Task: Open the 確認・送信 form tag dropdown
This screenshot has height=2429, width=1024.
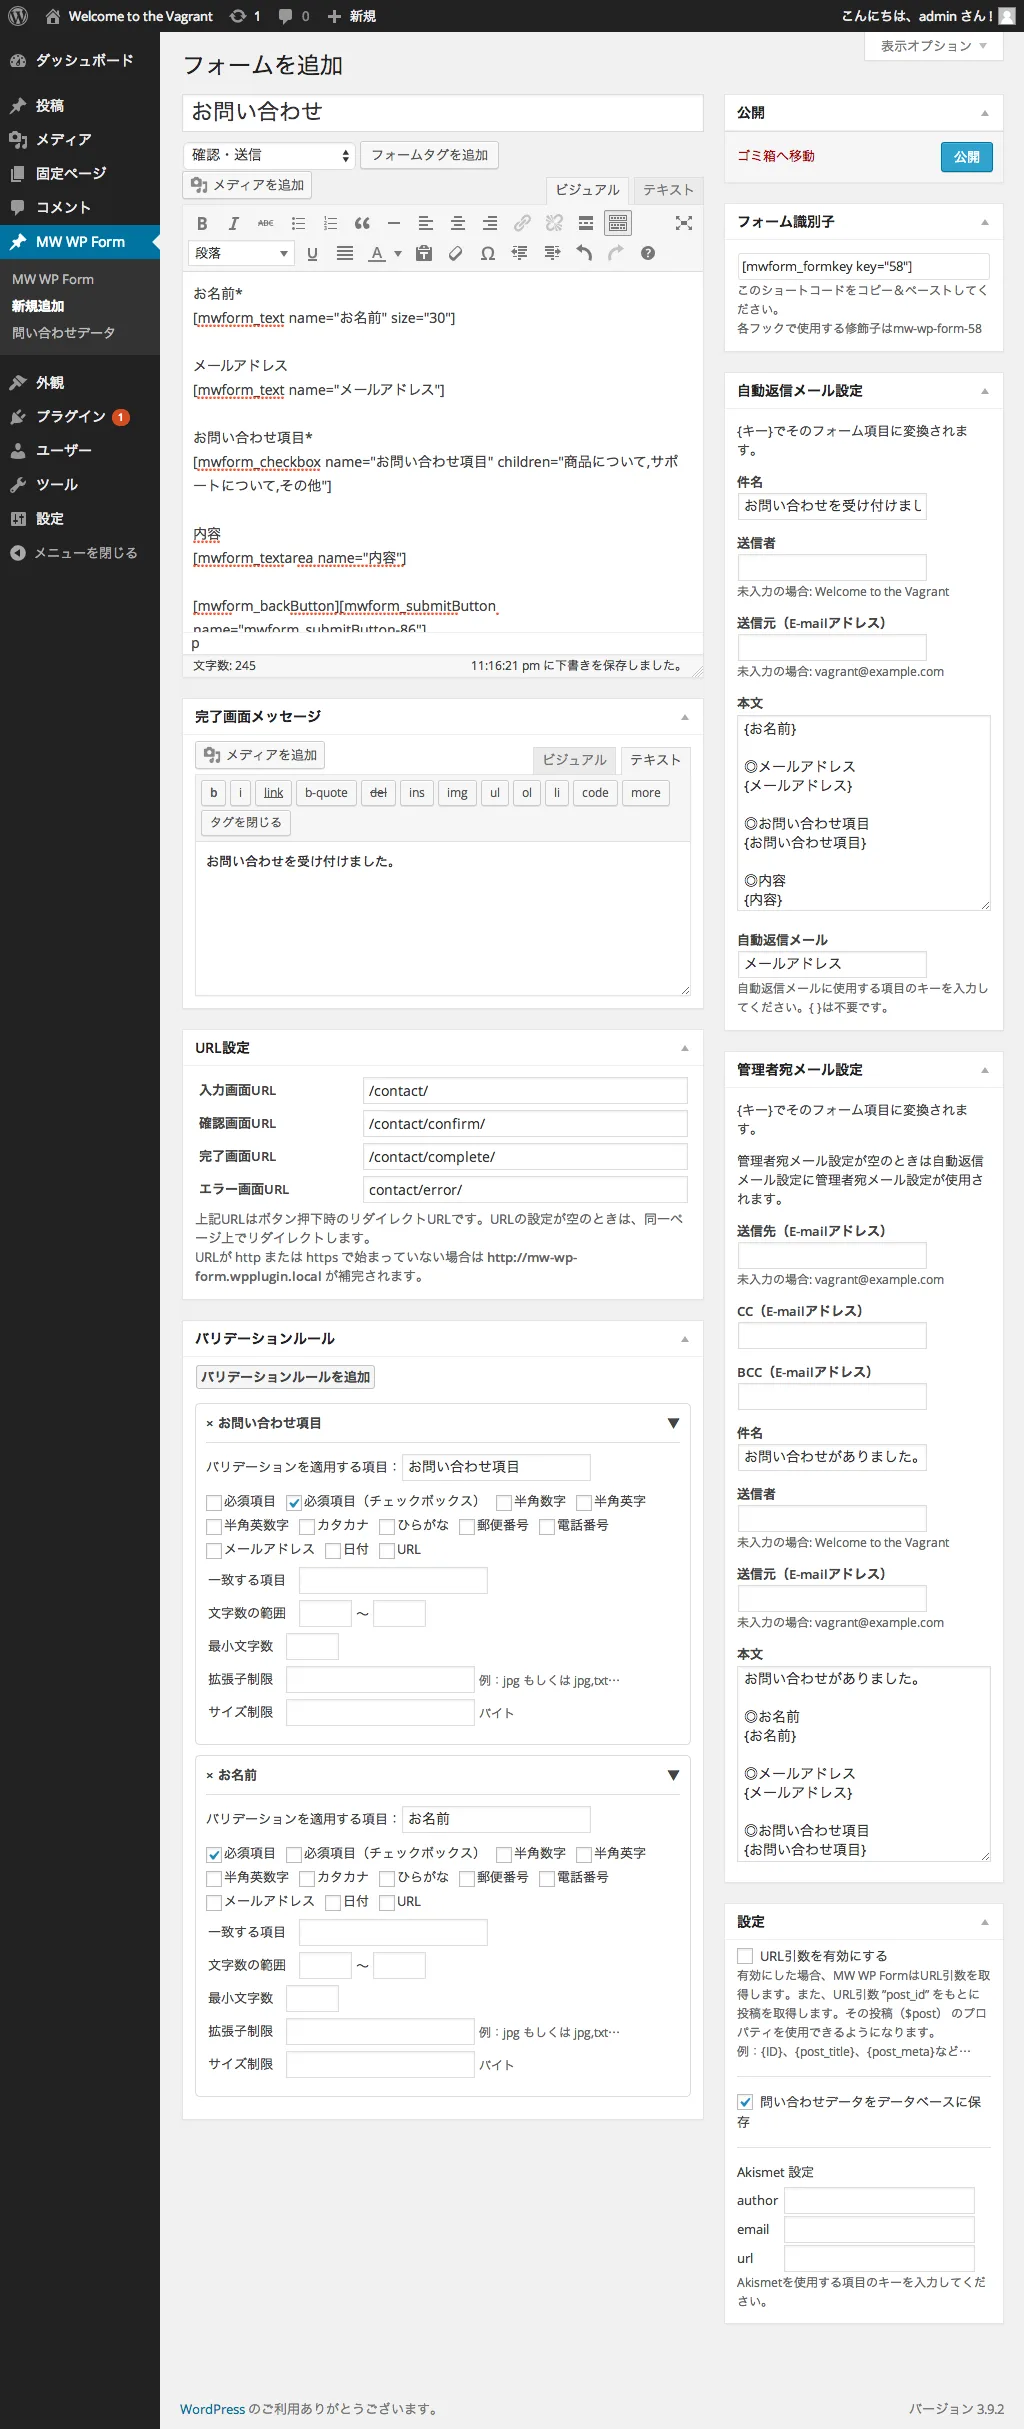Action: tap(270, 155)
